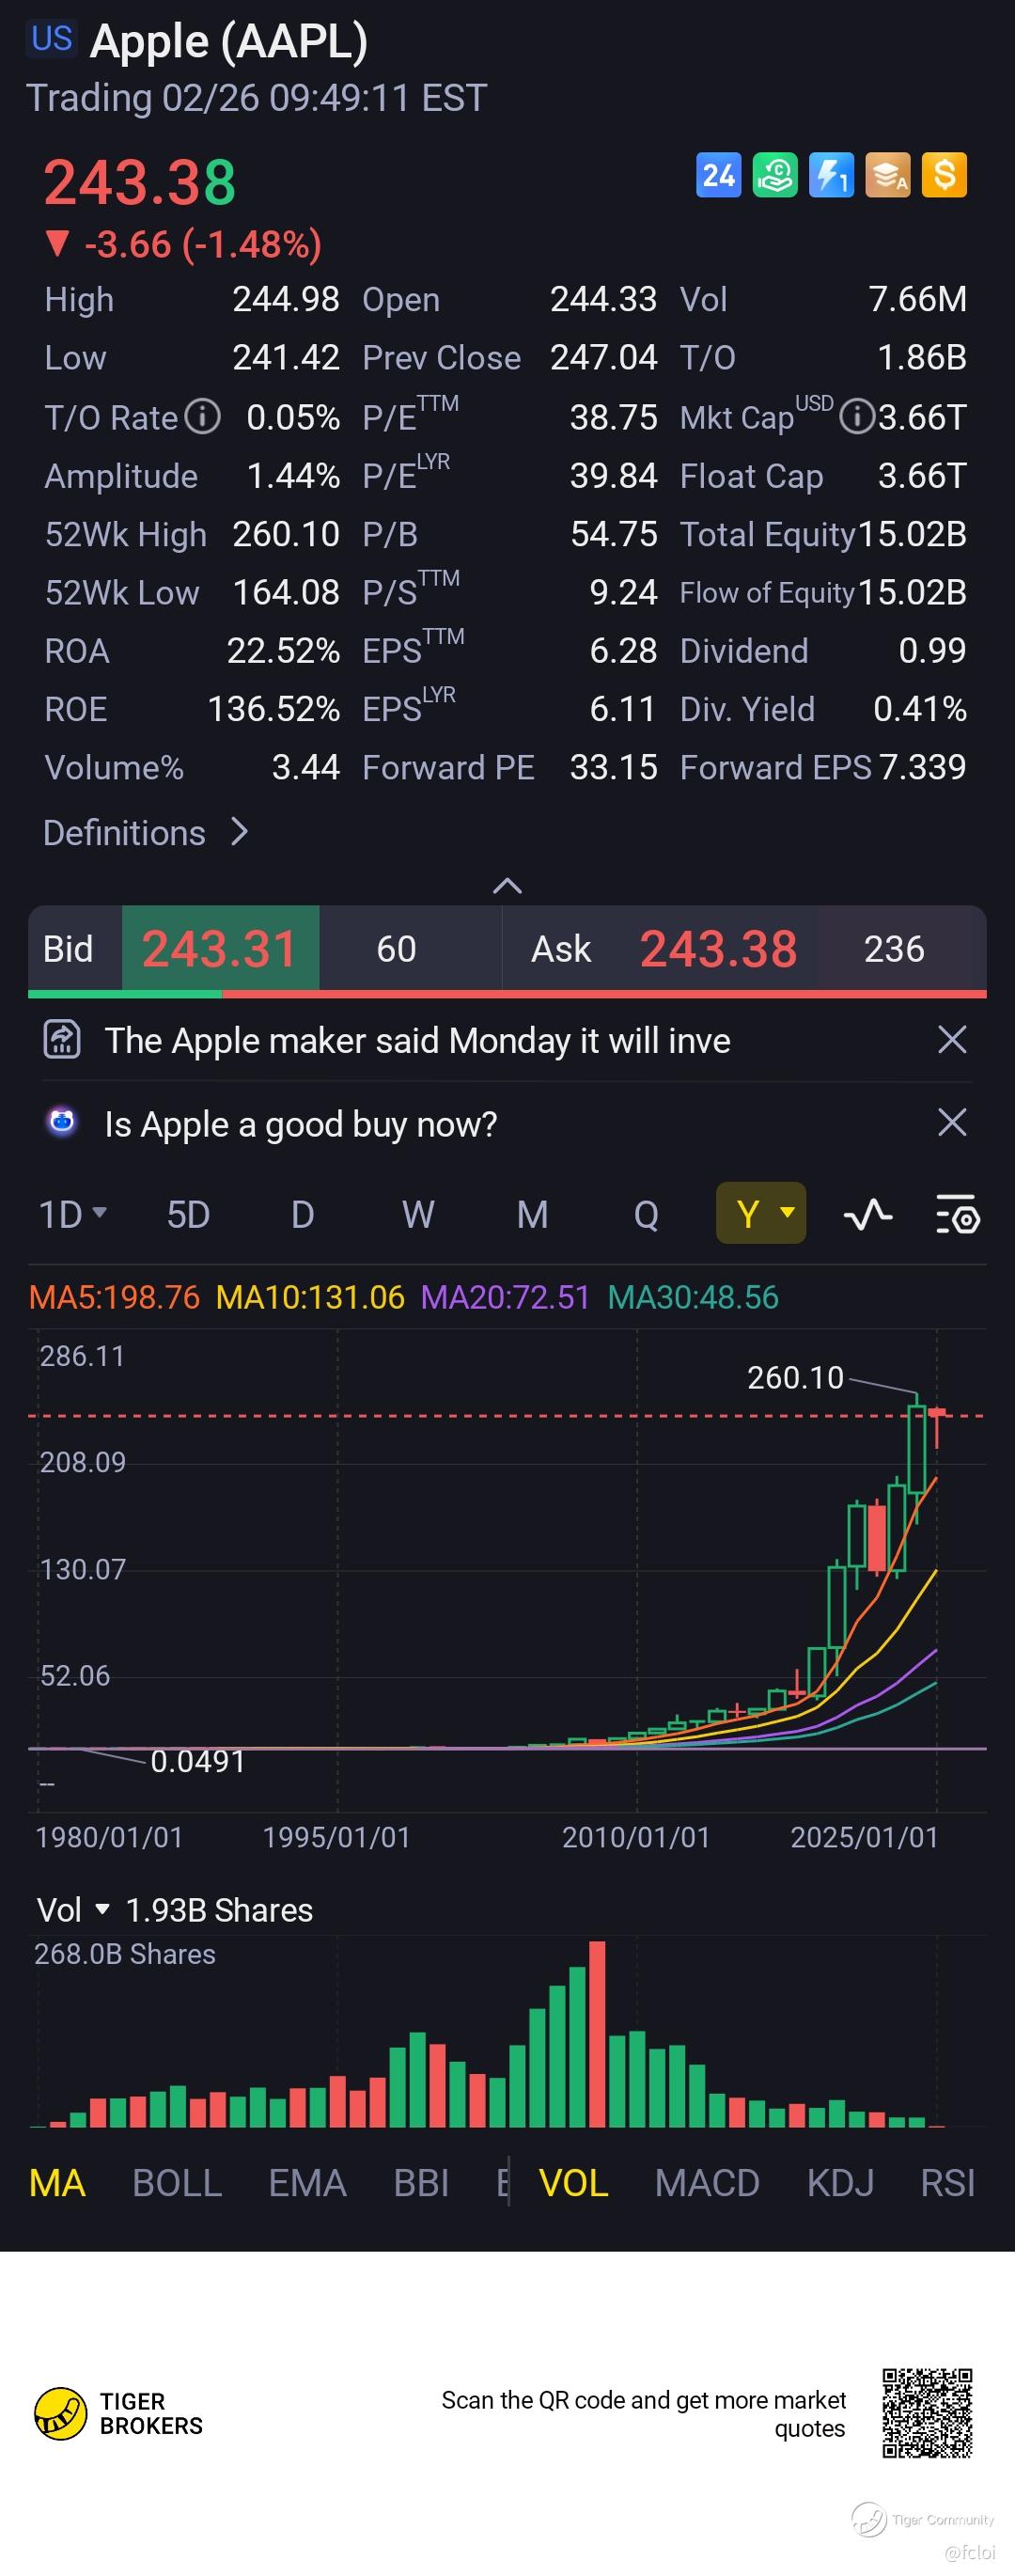The image size is (1015, 2576).
Task: Tap the blue 24-hour trading badge icon
Action: [718, 175]
